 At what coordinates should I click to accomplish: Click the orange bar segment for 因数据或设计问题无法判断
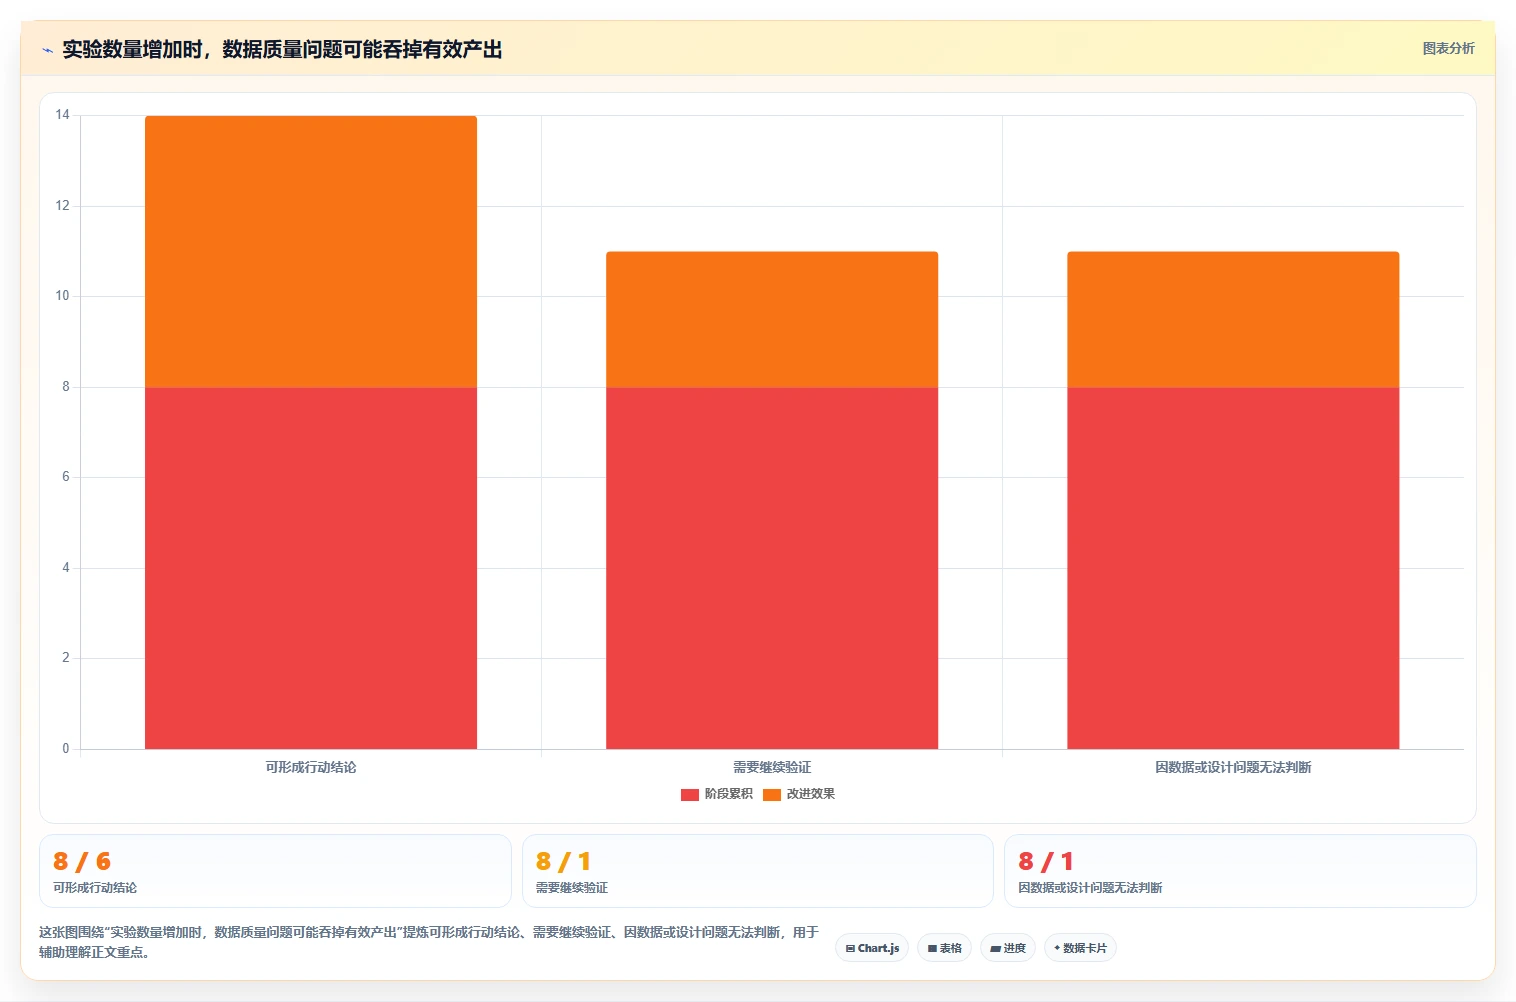[x=1233, y=320]
